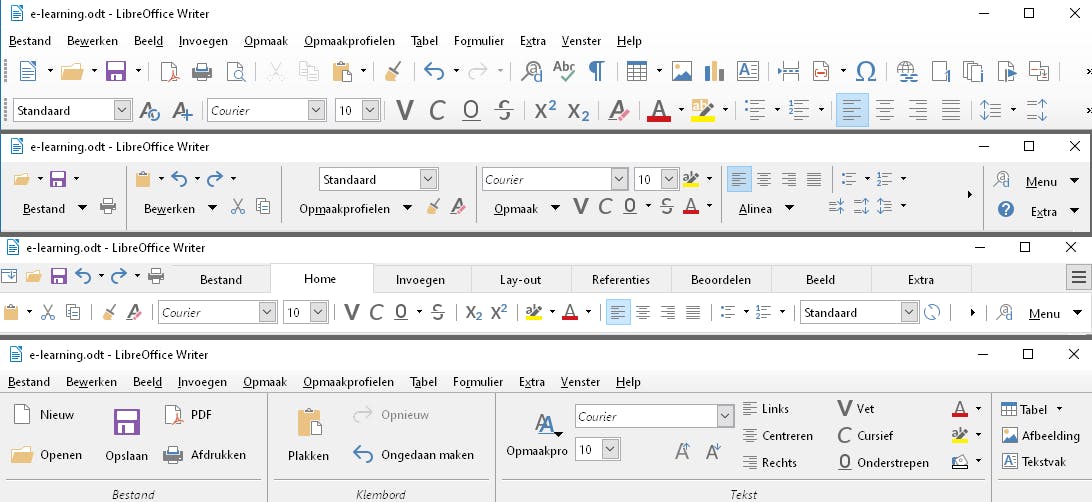Click the scissors Cut icon in second window
The width and height of the screenshot is (1092, 502).
(238, 206)
